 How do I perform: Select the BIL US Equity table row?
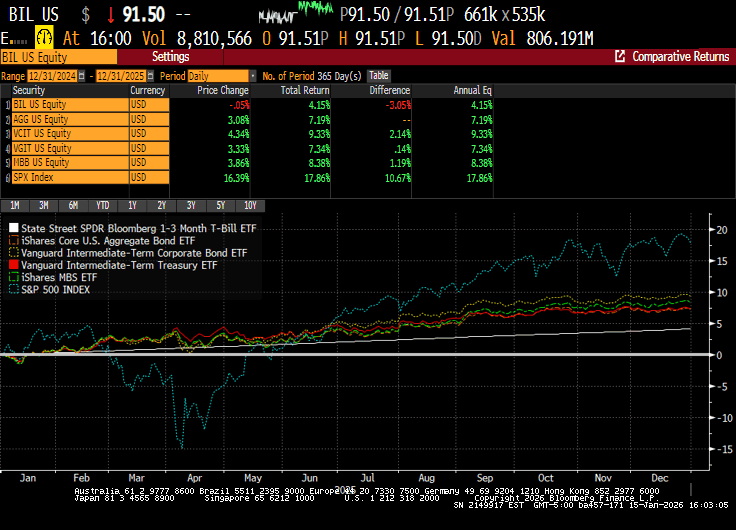(x=247, y=105)
